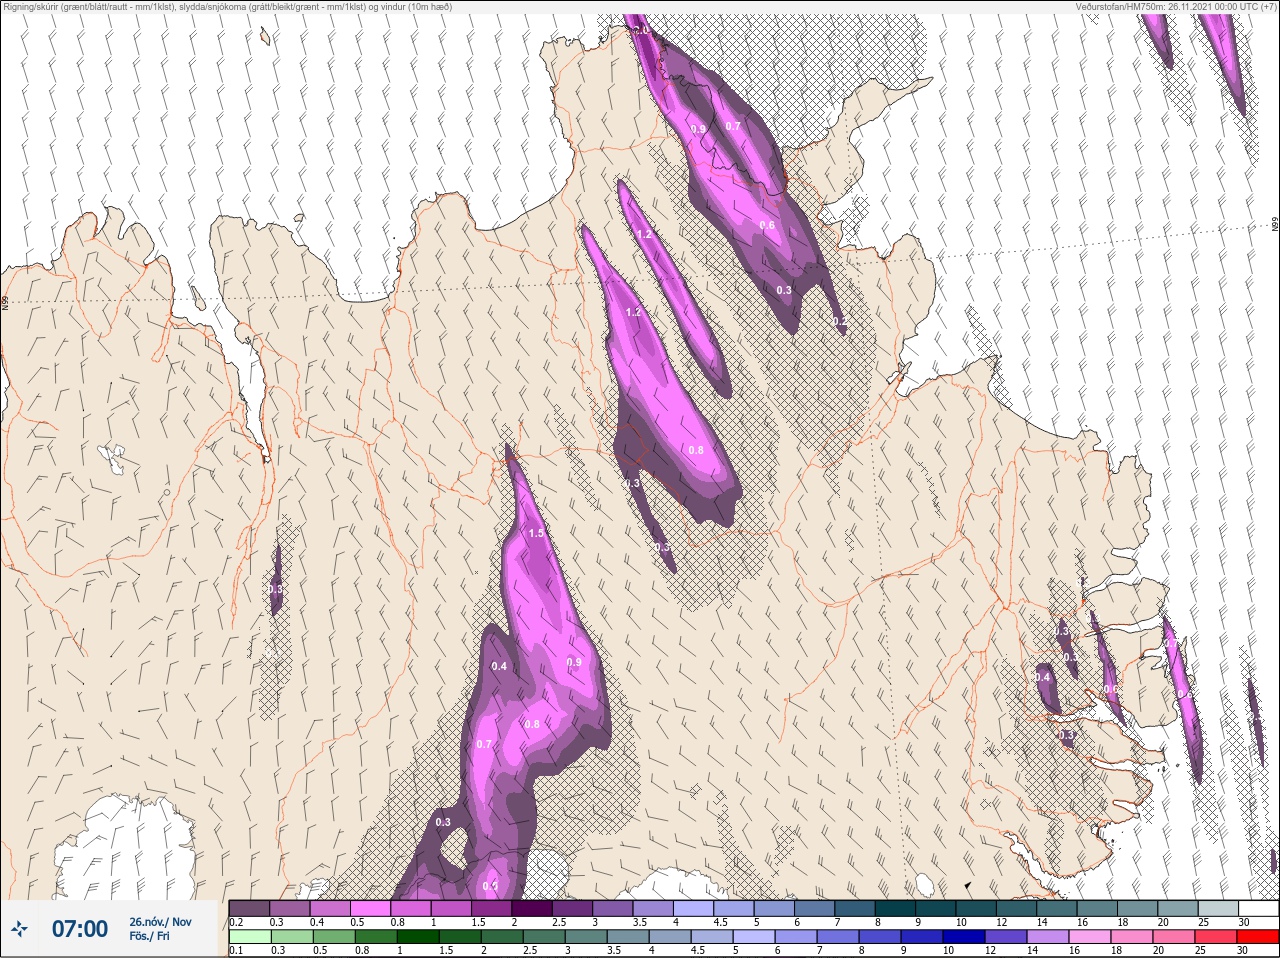Select the darkest purple swatch at 2 on upper legend
Viewport: 1280px width, 958px height.
533,908
